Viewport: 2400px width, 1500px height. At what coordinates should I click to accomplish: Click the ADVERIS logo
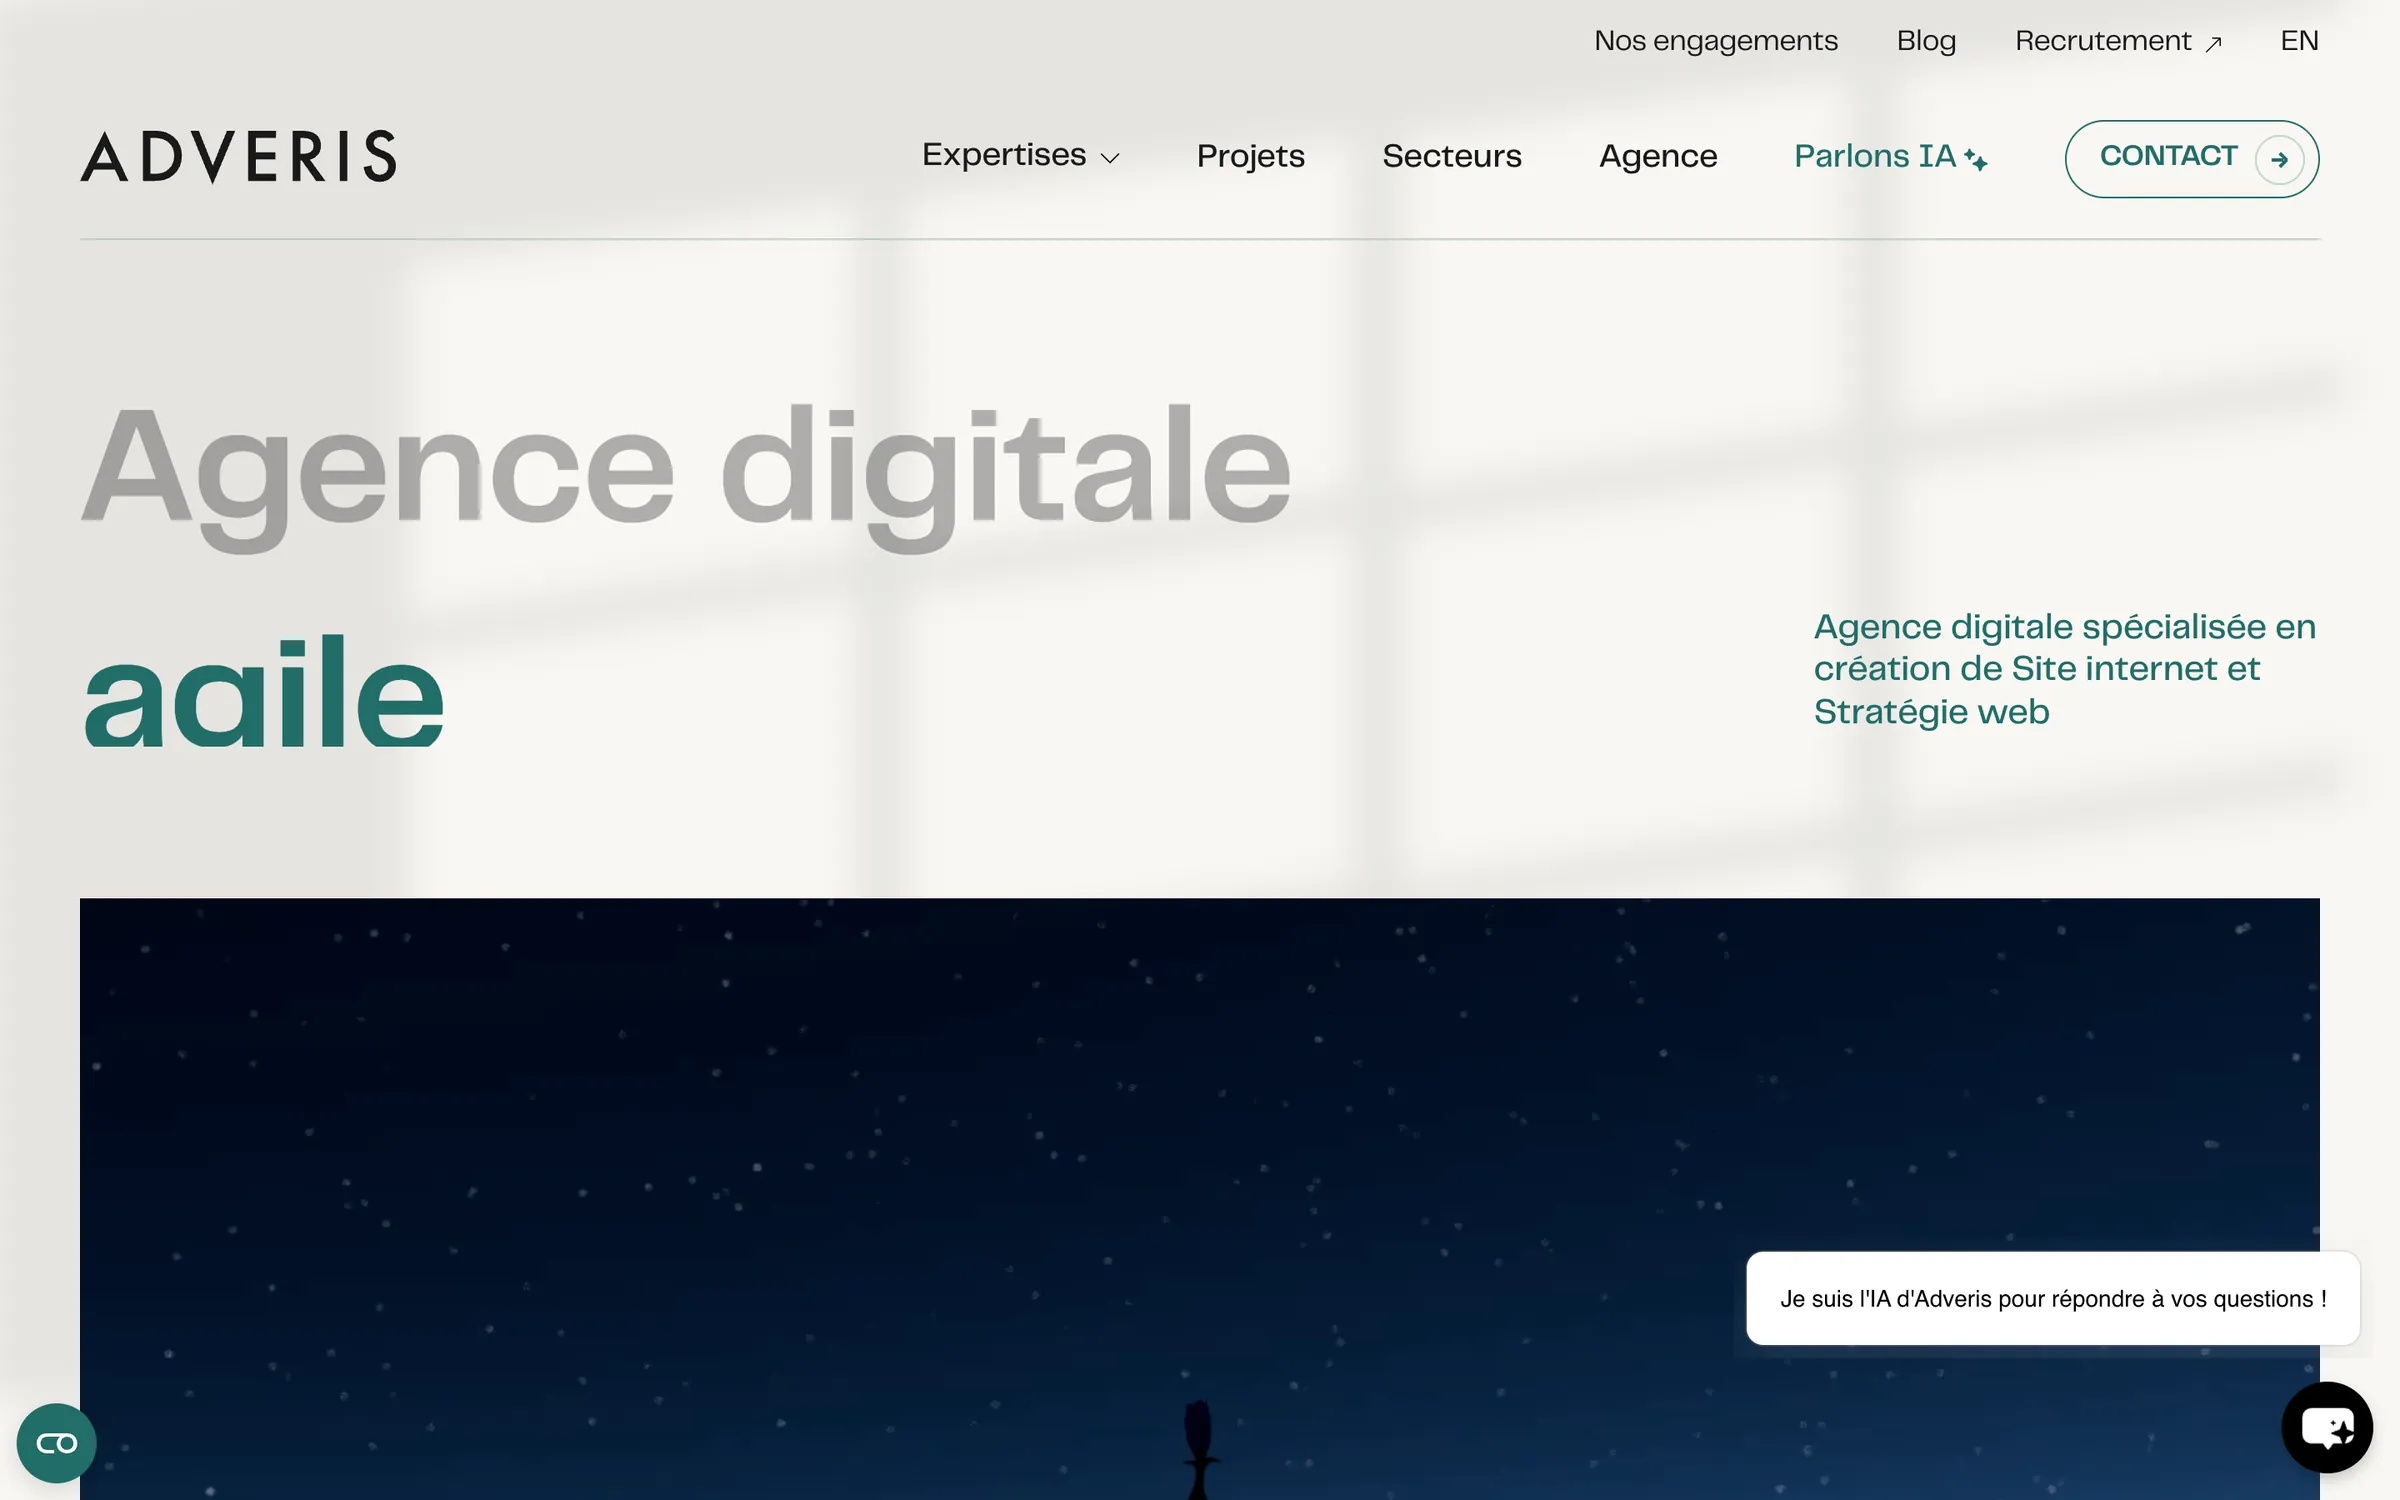(238, 157)
